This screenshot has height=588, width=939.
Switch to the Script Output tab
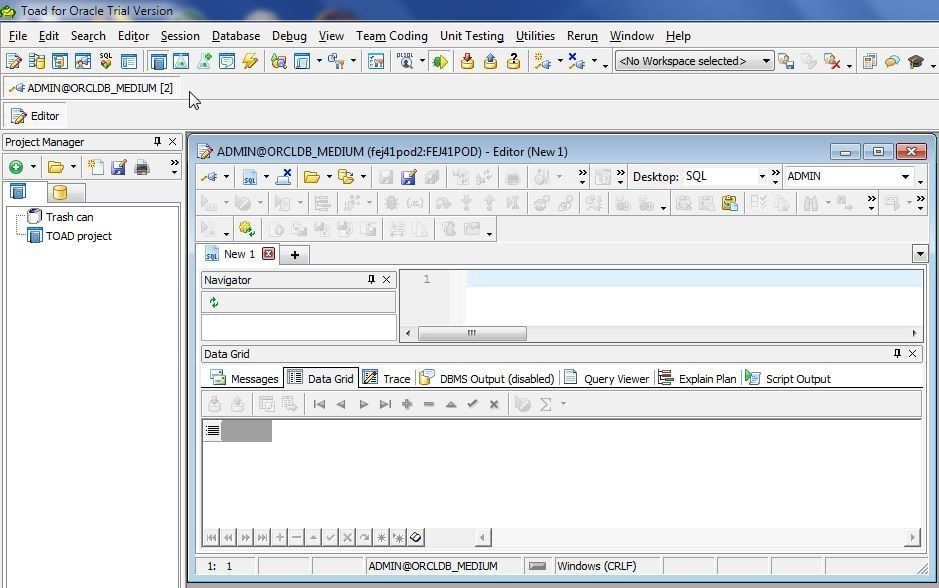pos(788,378)
